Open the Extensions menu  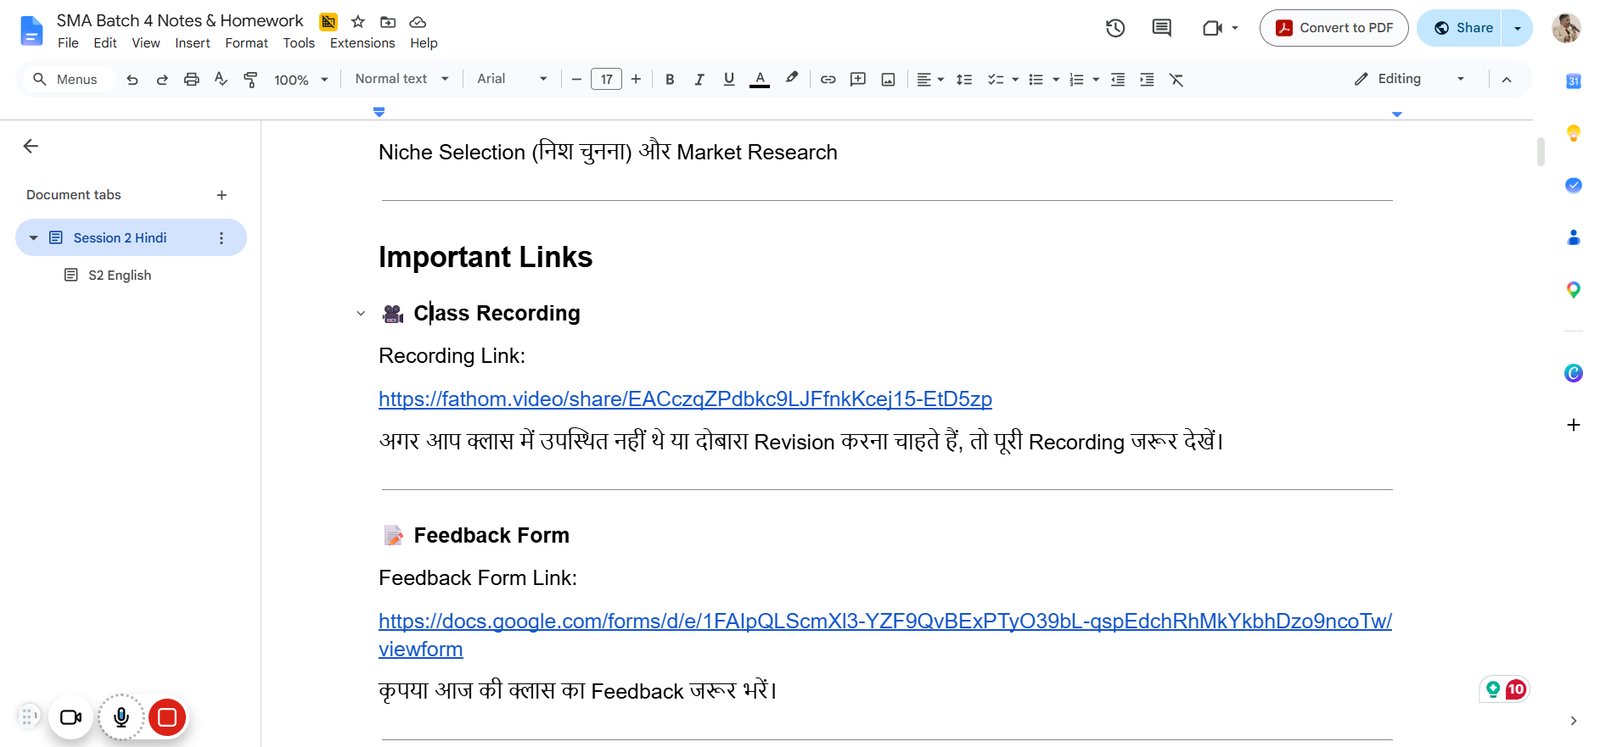pos(362,43)
